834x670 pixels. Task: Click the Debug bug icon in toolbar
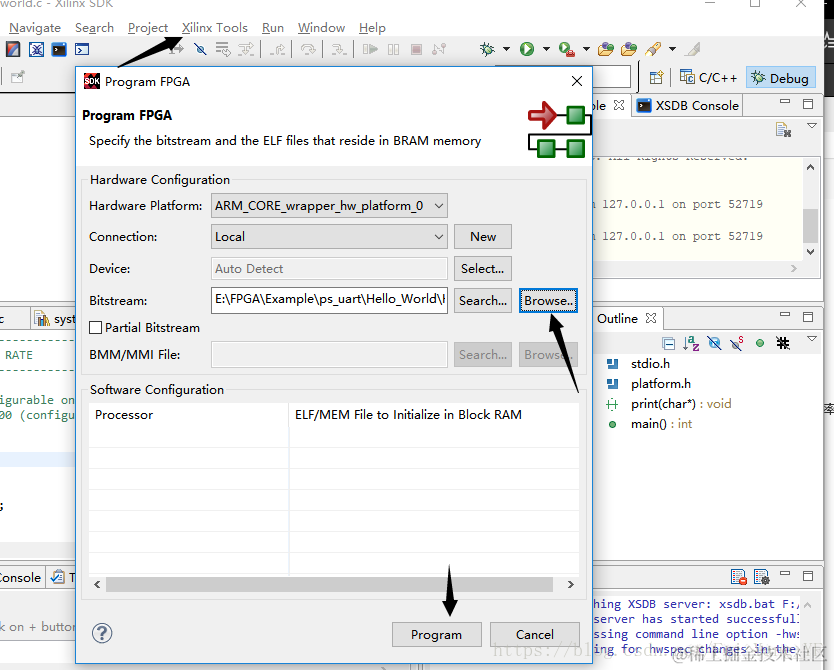pos(487,49)
